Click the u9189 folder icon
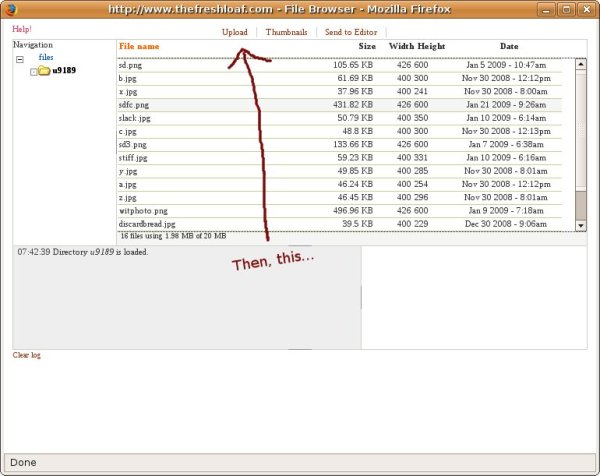Screen dimensions: 600x476 [x=44, y=71]
